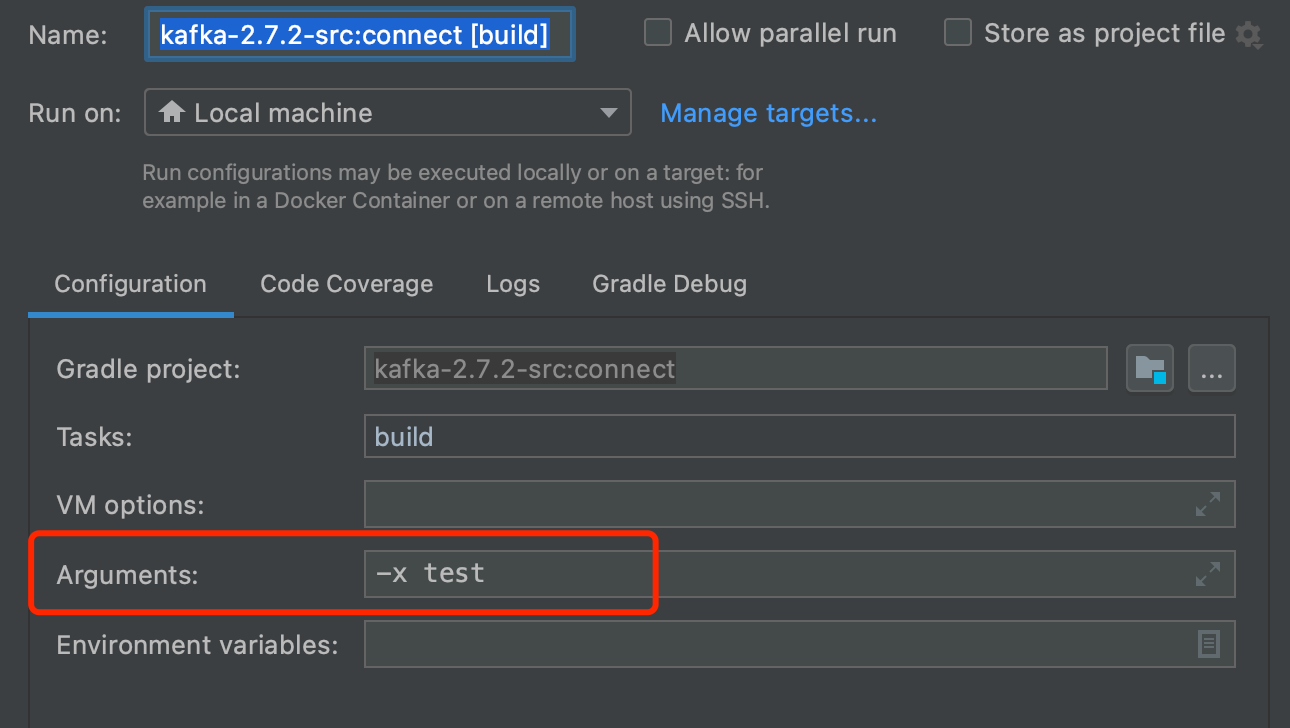
Task: Click the Arguments field with -x test
Action: [800, 574]
